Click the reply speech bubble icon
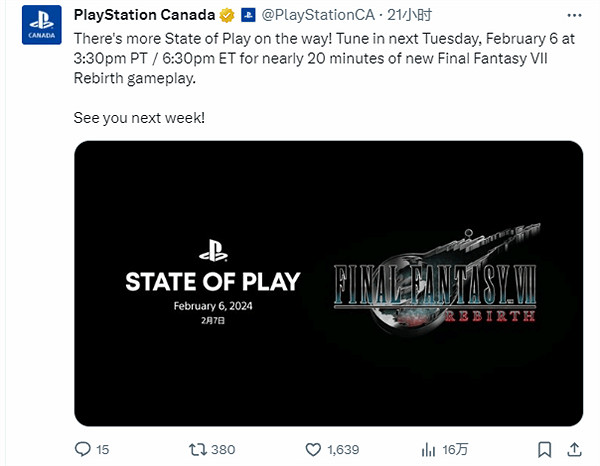 click(x=83, y=449)
